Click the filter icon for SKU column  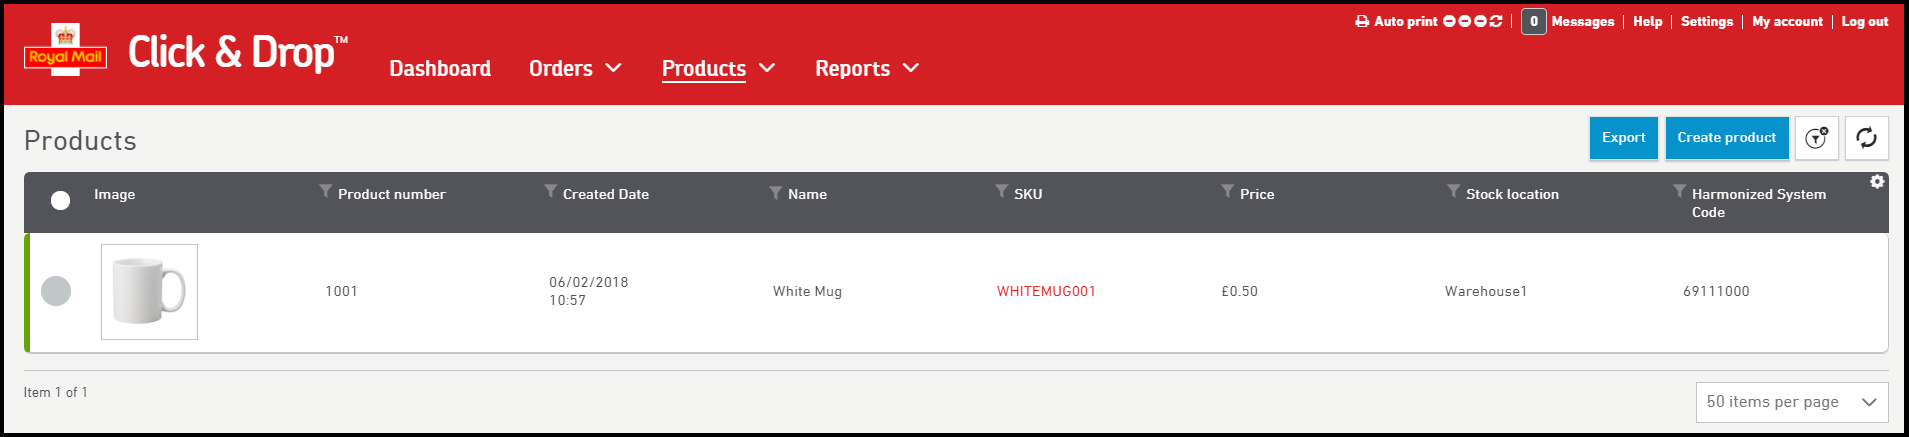1001,191
